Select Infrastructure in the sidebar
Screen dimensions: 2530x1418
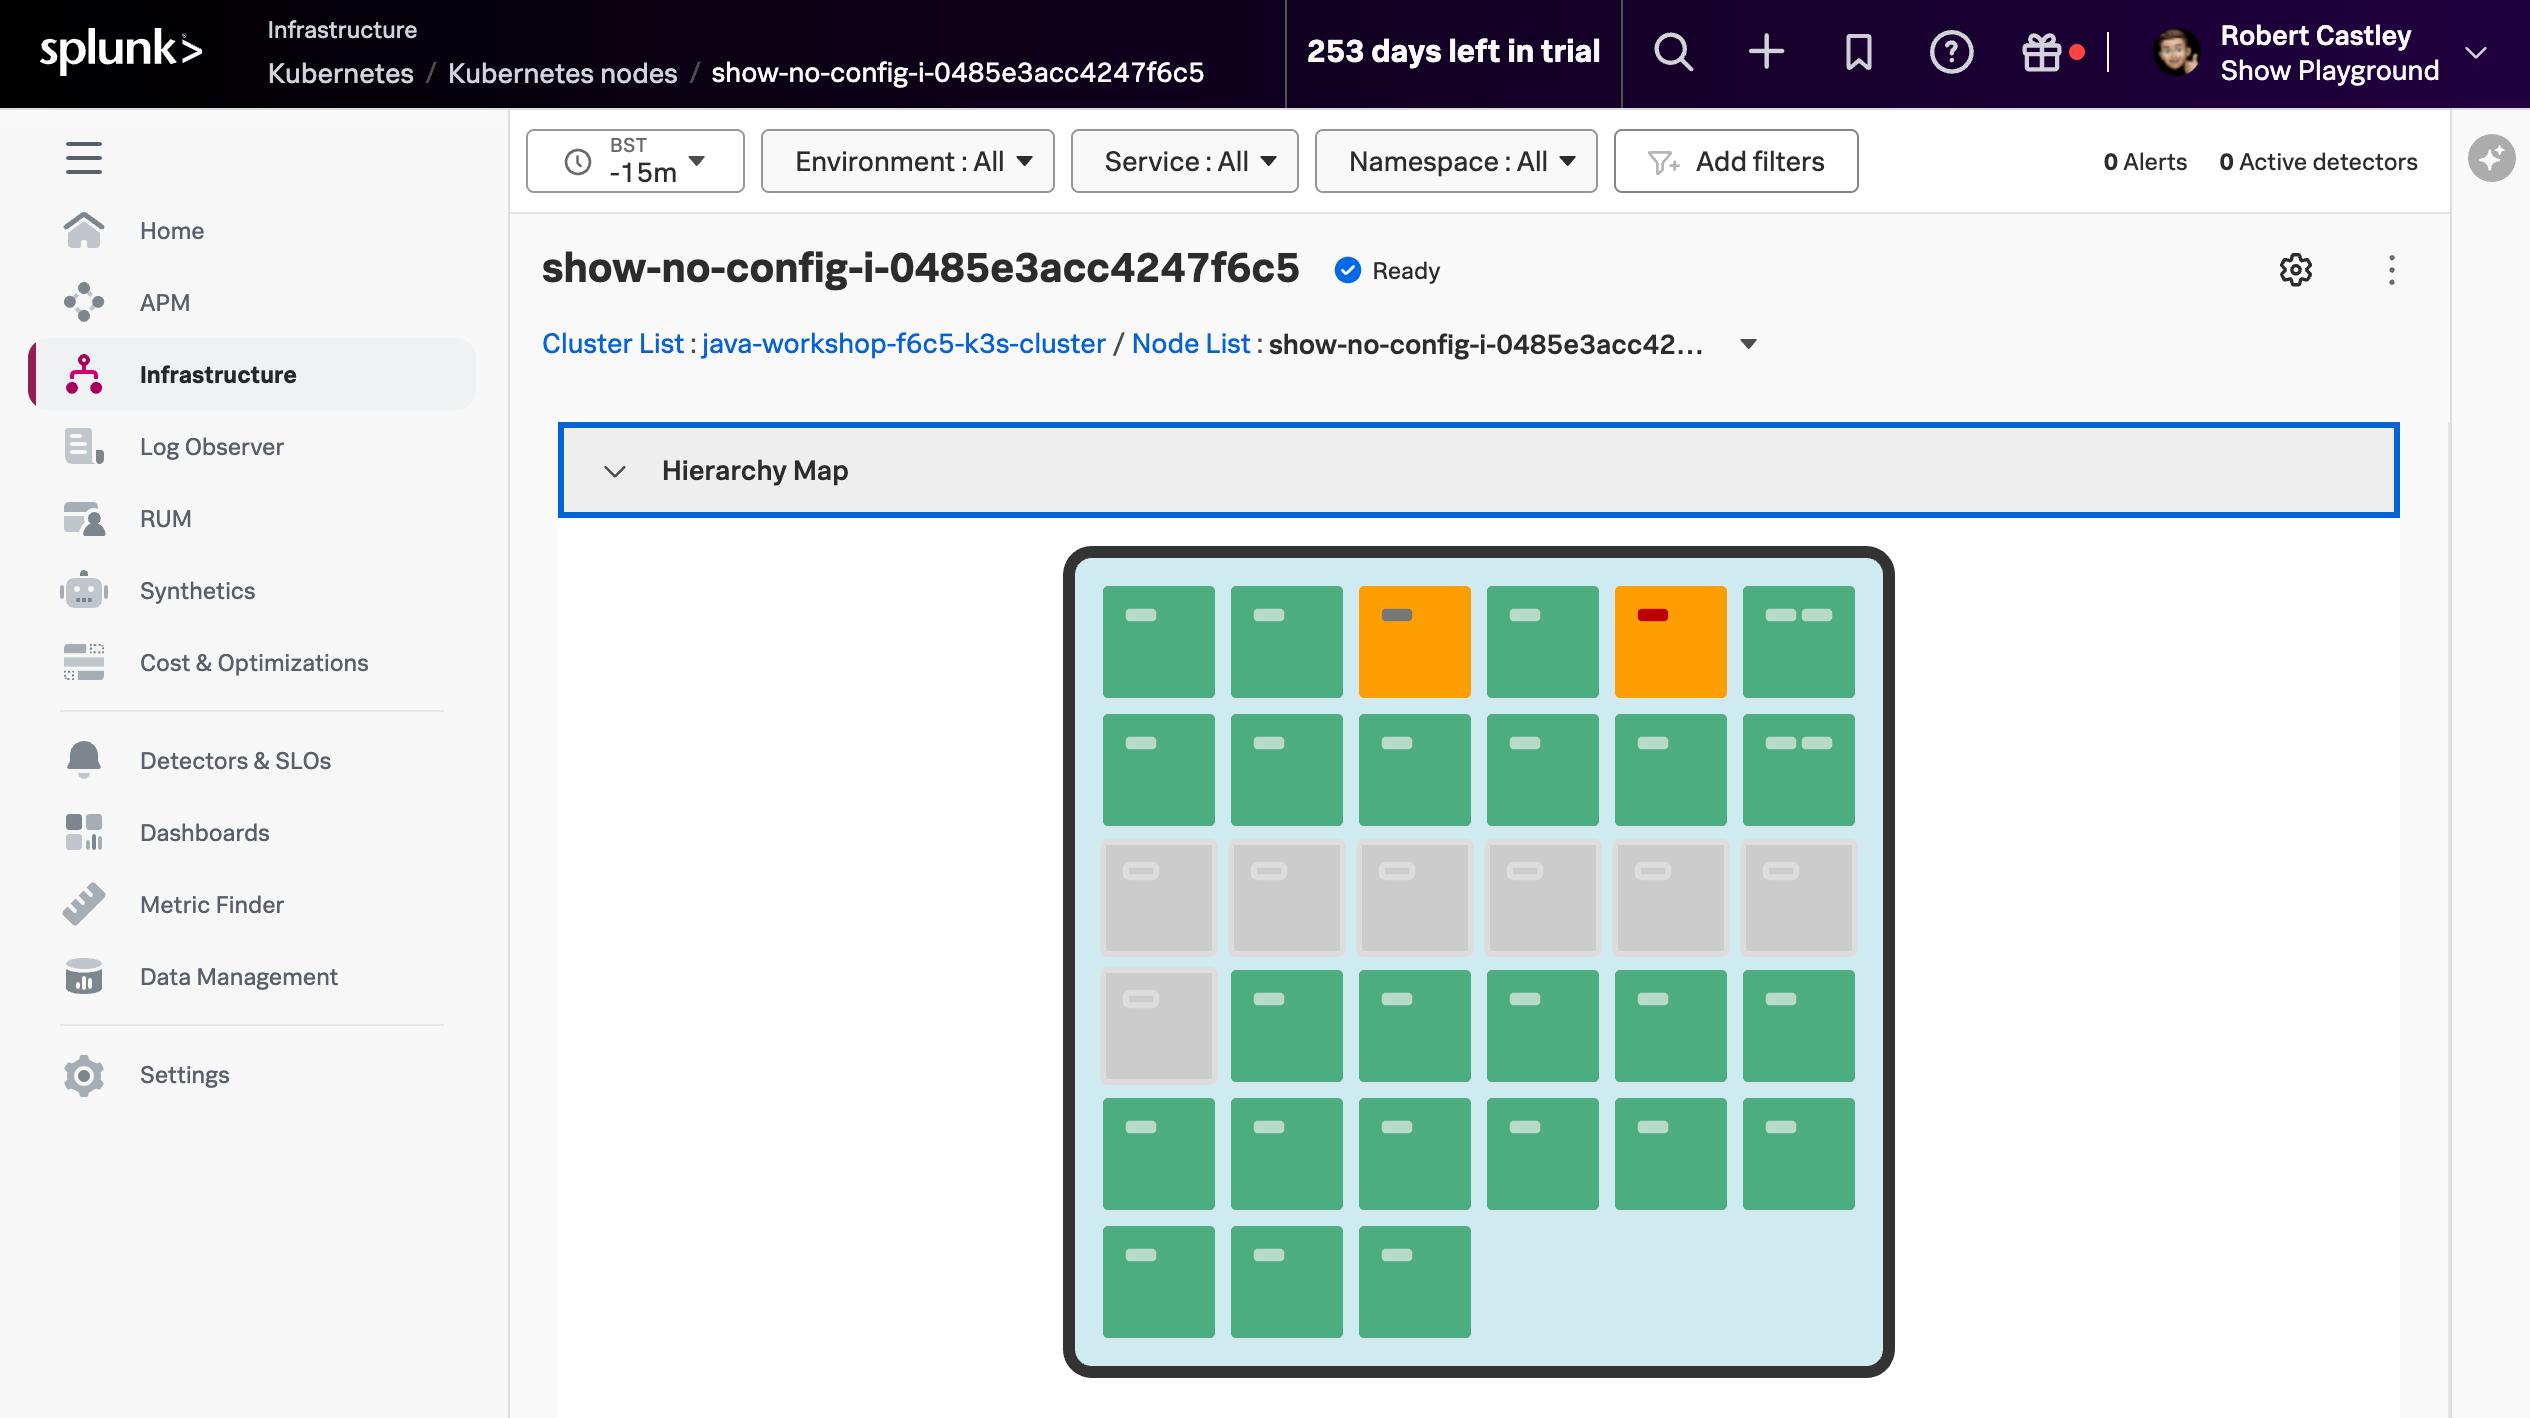252,375
